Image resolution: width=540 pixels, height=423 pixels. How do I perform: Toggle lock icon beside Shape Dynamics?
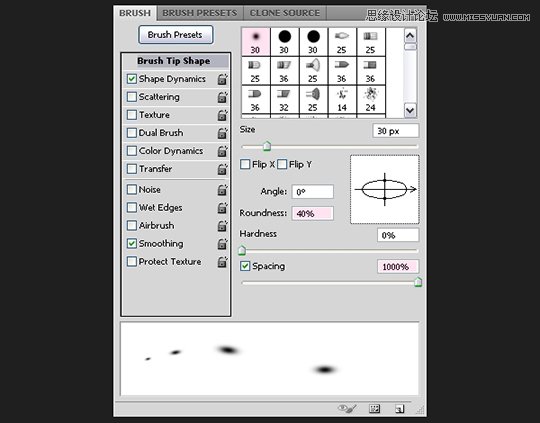coord(222,79)
